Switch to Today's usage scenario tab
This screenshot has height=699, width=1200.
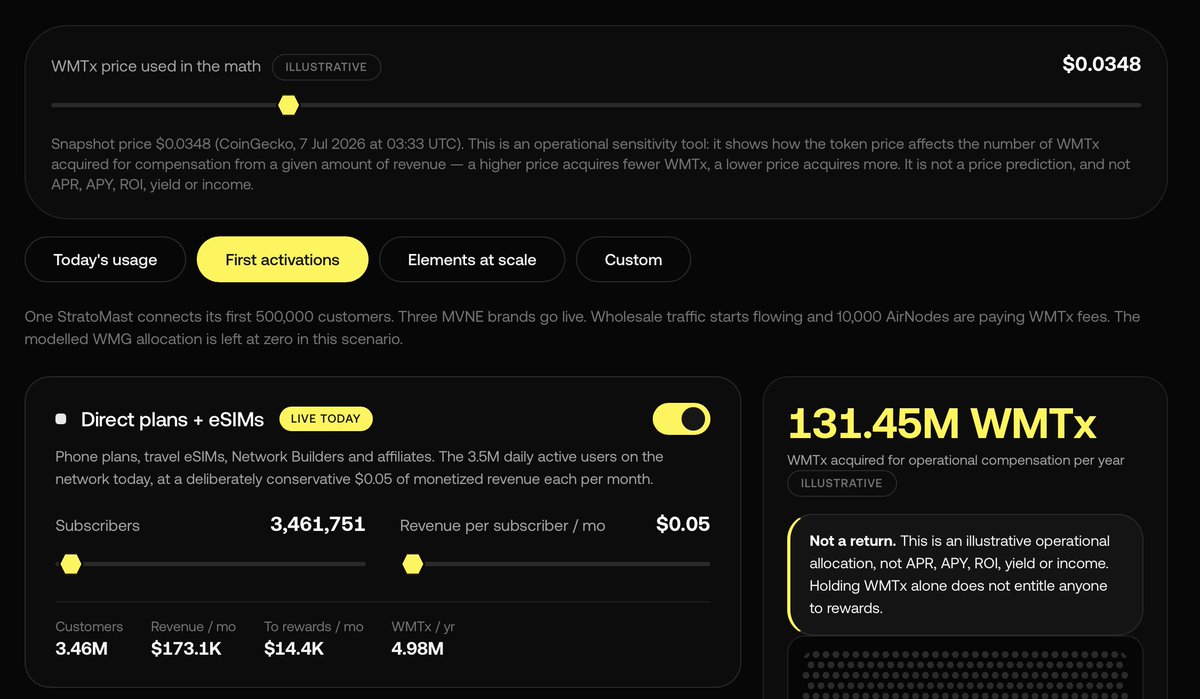click(x=105, y=260)
